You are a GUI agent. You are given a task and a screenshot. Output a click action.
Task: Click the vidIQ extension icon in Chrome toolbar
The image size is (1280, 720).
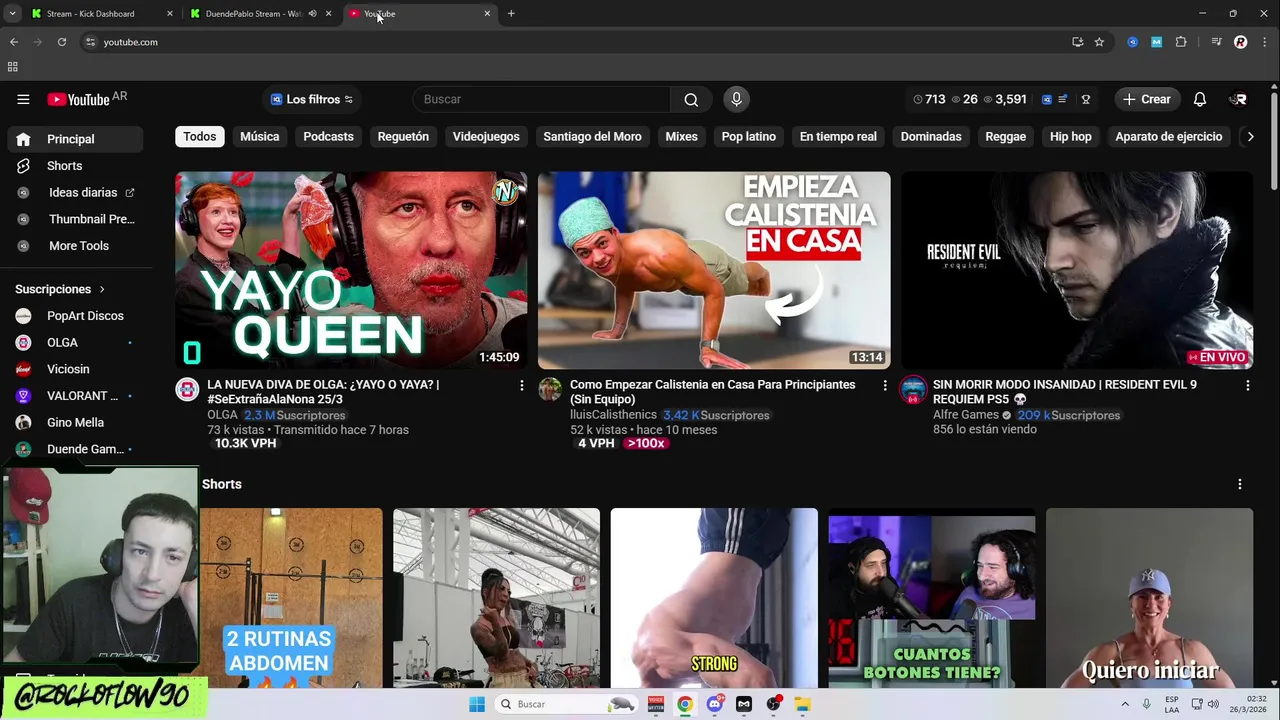[x=1133, y=42]
